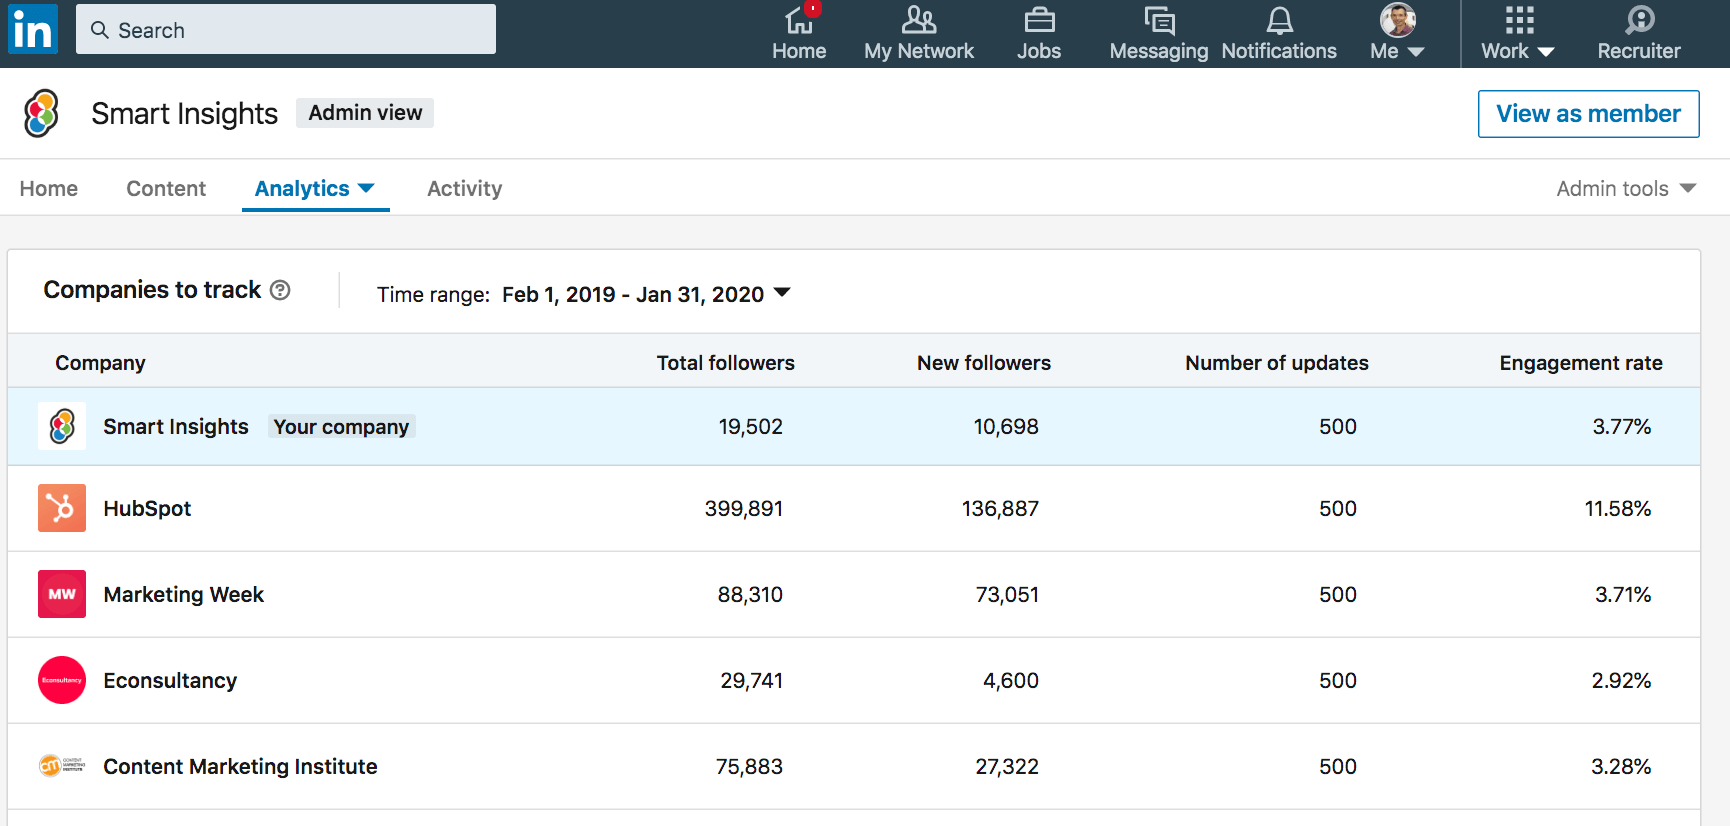Open the Me profile menu
Screen dimensions: 1730x826
[x=1397, y=32]
